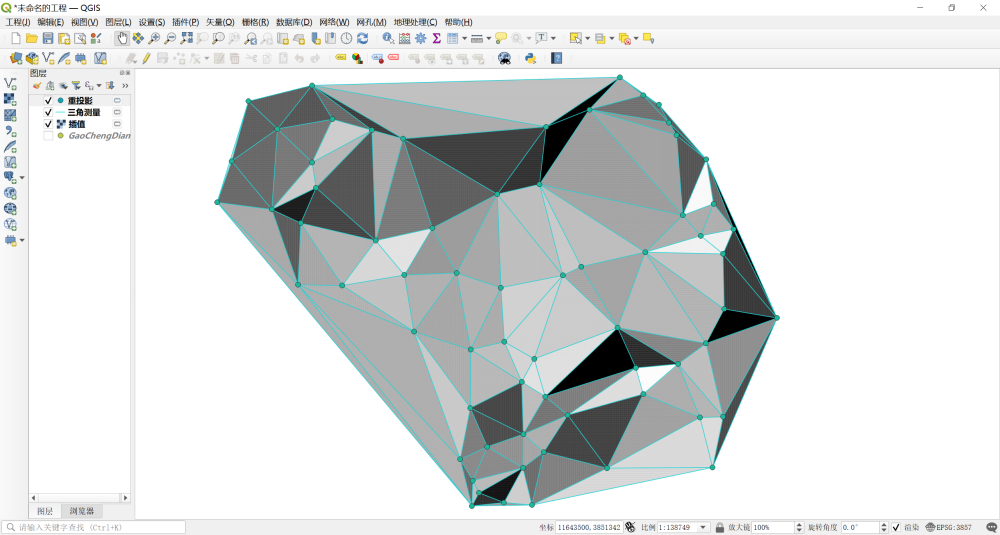Open the Statistical Summary sigma icon

[436, 38]
